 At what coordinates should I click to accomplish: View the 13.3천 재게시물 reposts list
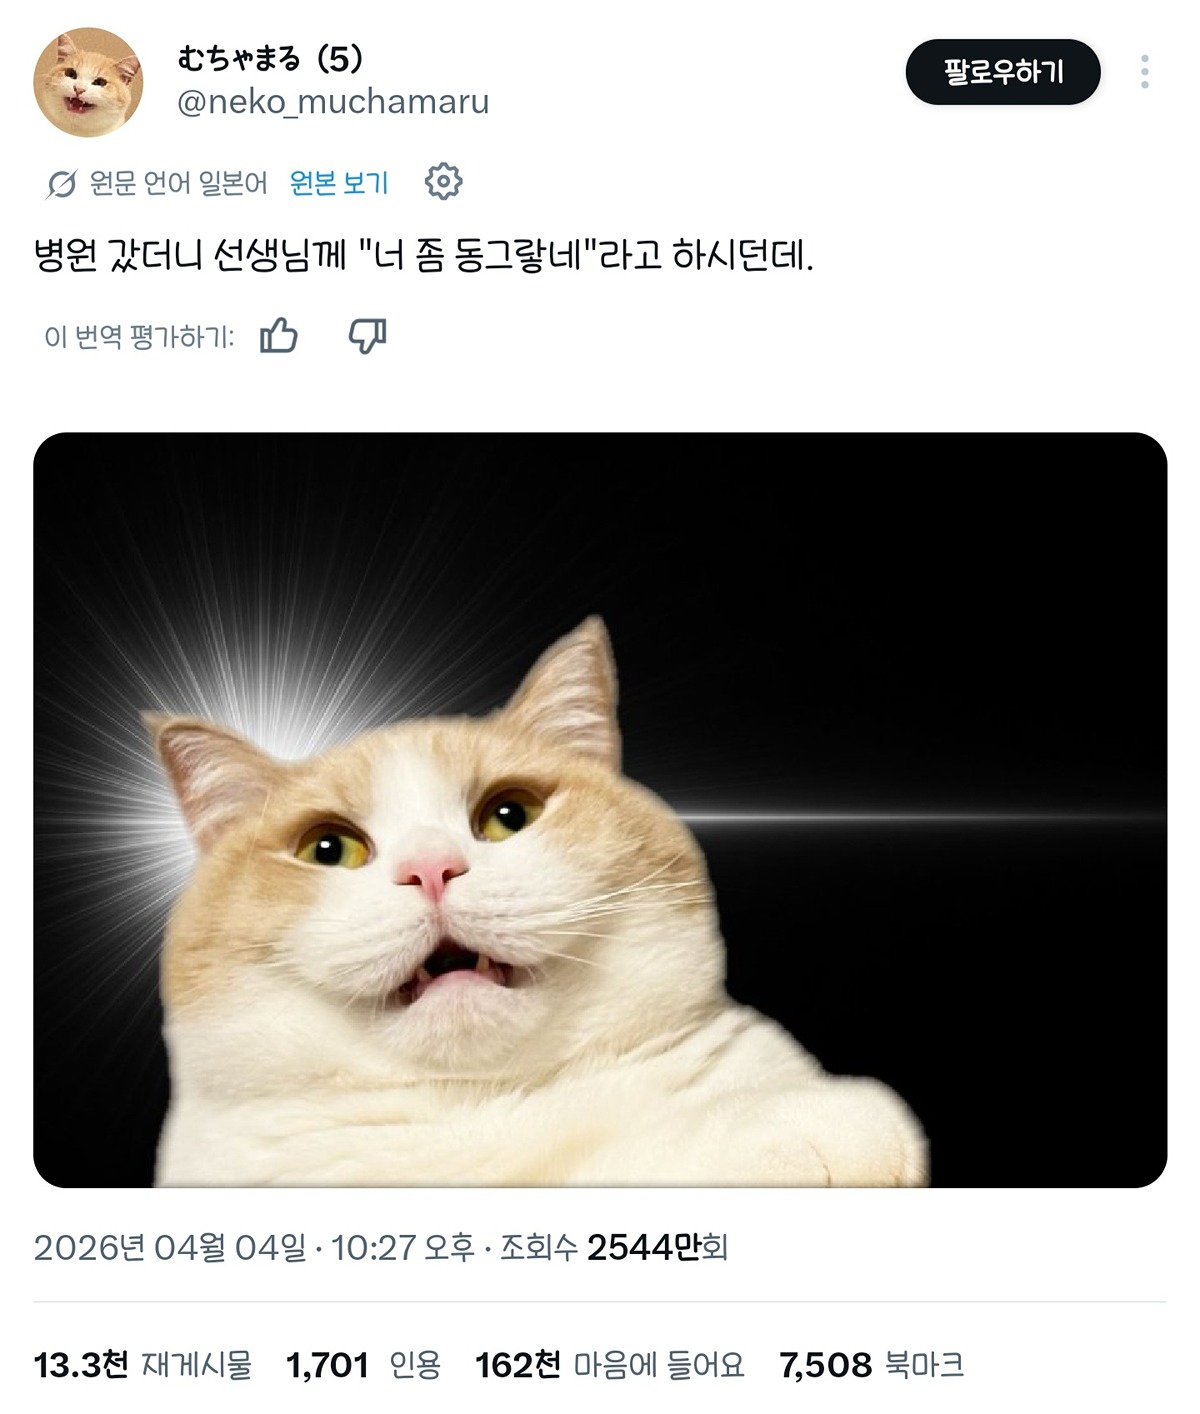pos(143,1364)
